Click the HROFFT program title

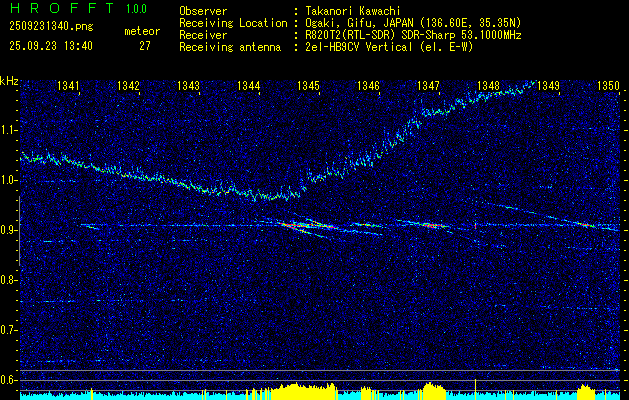coord(62,8)
